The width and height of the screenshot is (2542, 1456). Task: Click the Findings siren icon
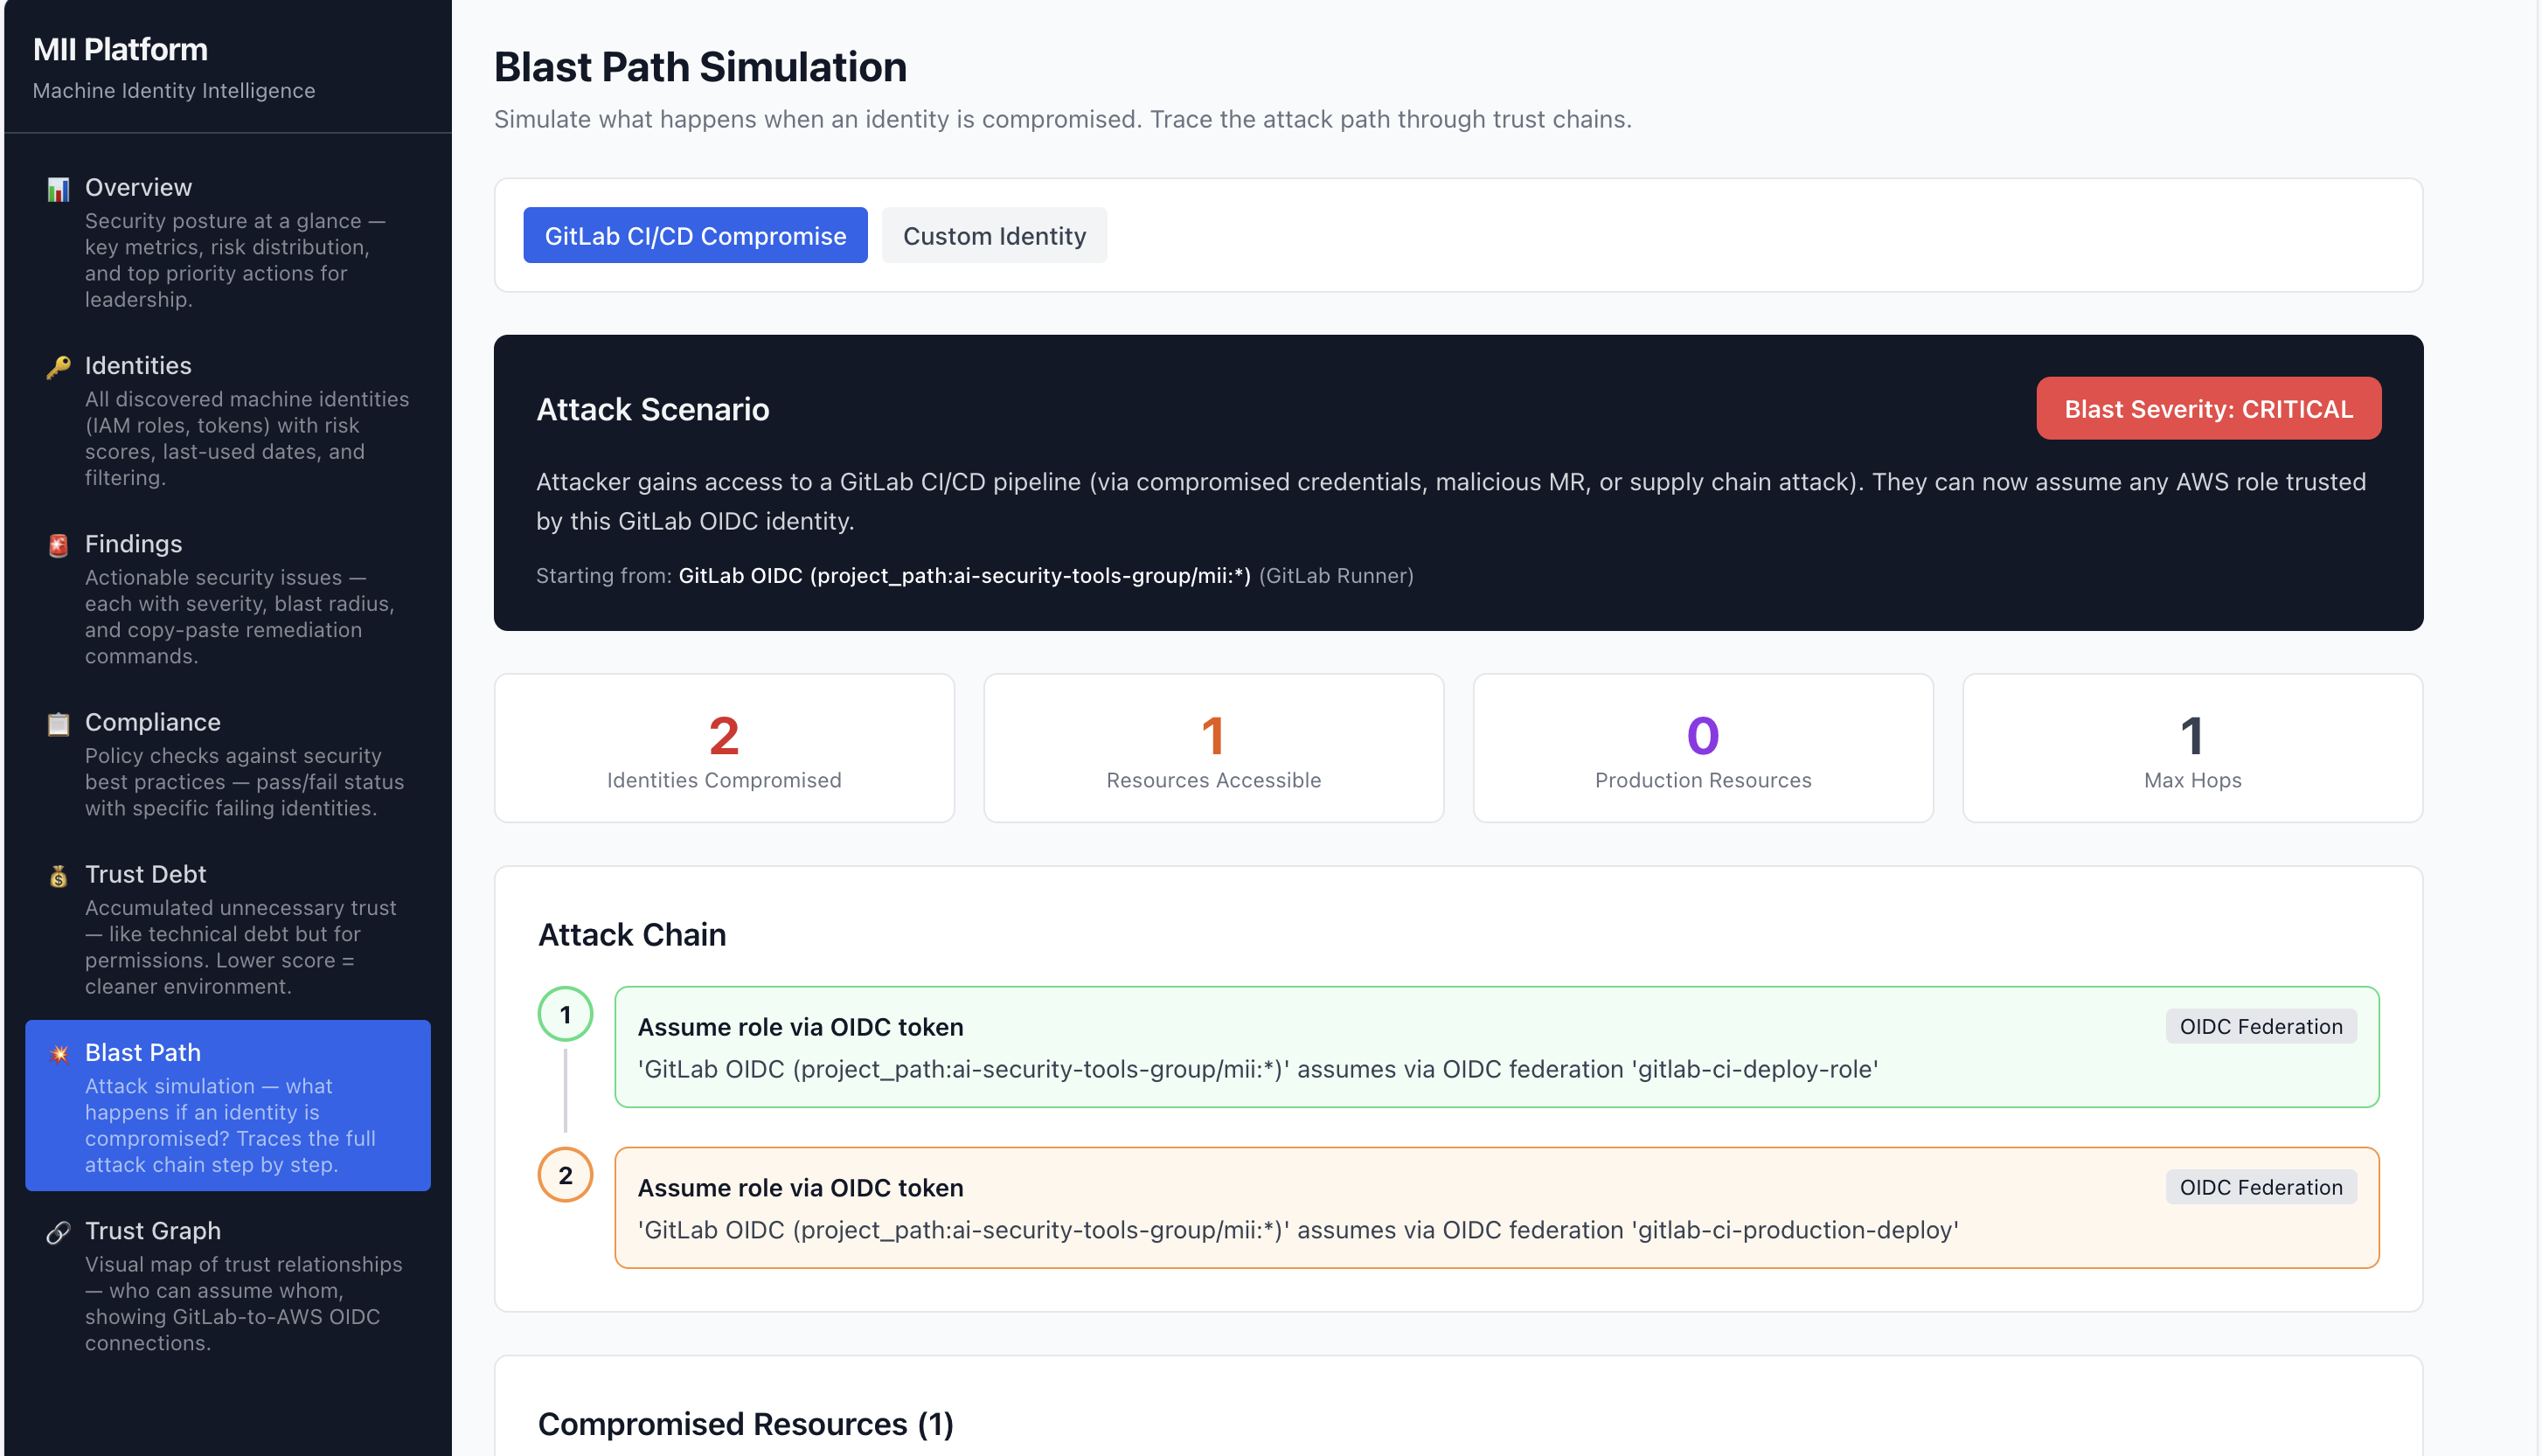(58, 545)
